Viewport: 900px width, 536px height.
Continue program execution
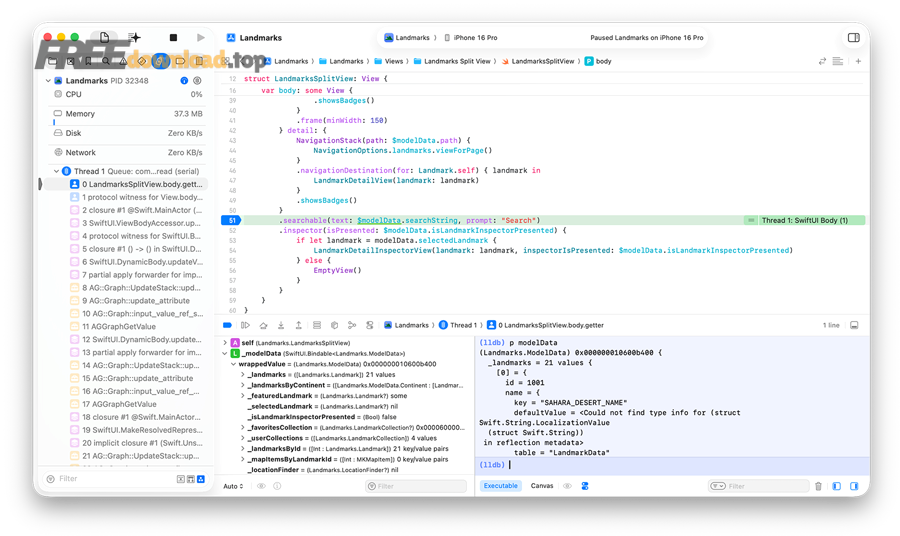click(x=246, y=325)
